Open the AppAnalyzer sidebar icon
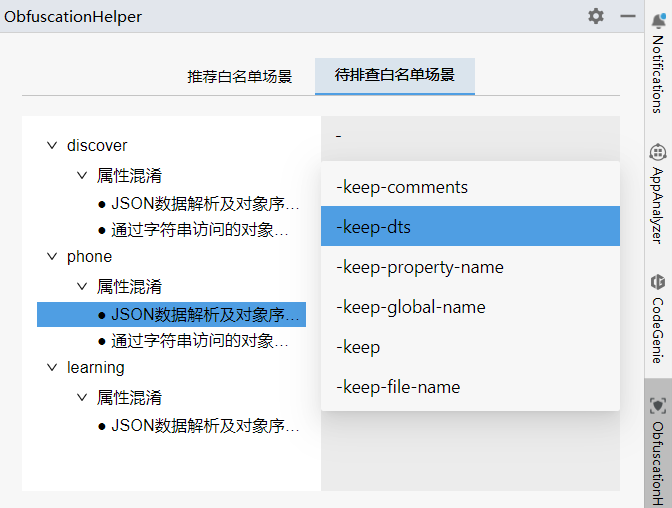The image size is (672, 508). pyautogui.click(x=658, y=153)
